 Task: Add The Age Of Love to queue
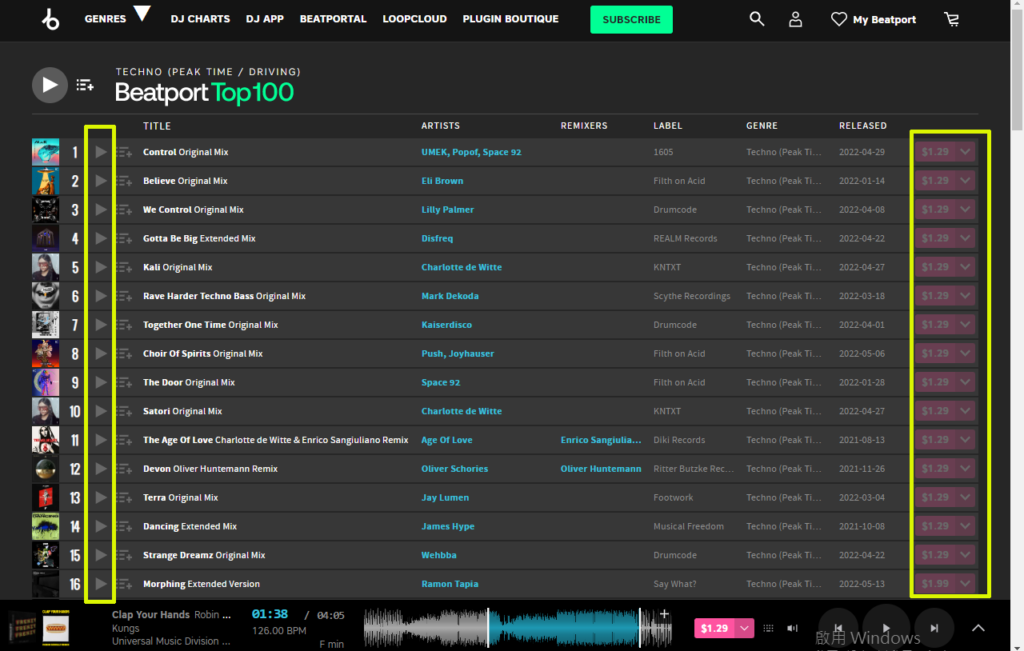pyautogui.click(x=124, y=440)
